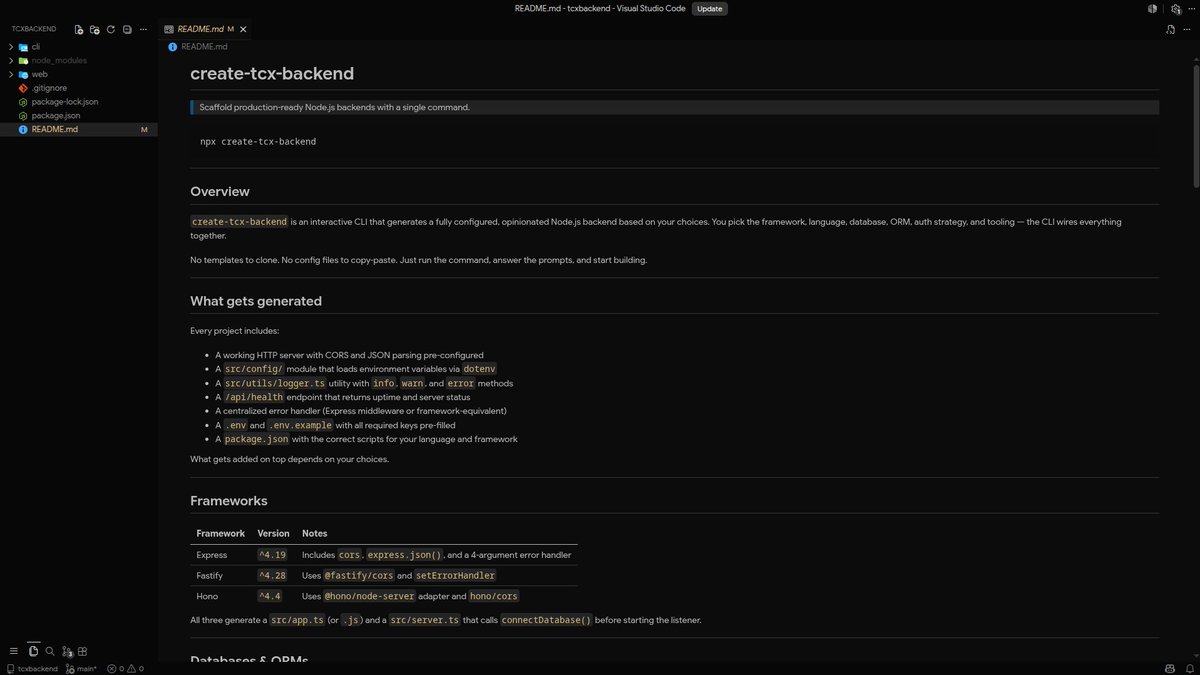1200x675 pixels.
Task: Click the New Folder icon in explorer header
Action: (94, 30)
